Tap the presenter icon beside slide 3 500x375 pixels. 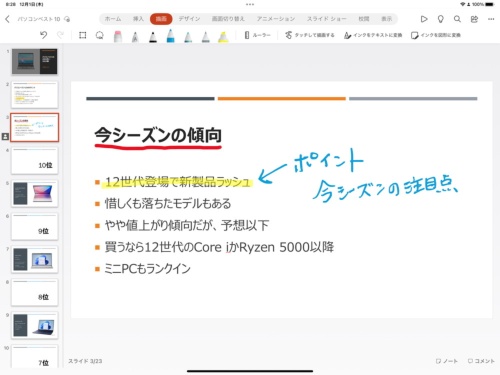(5, 136)
